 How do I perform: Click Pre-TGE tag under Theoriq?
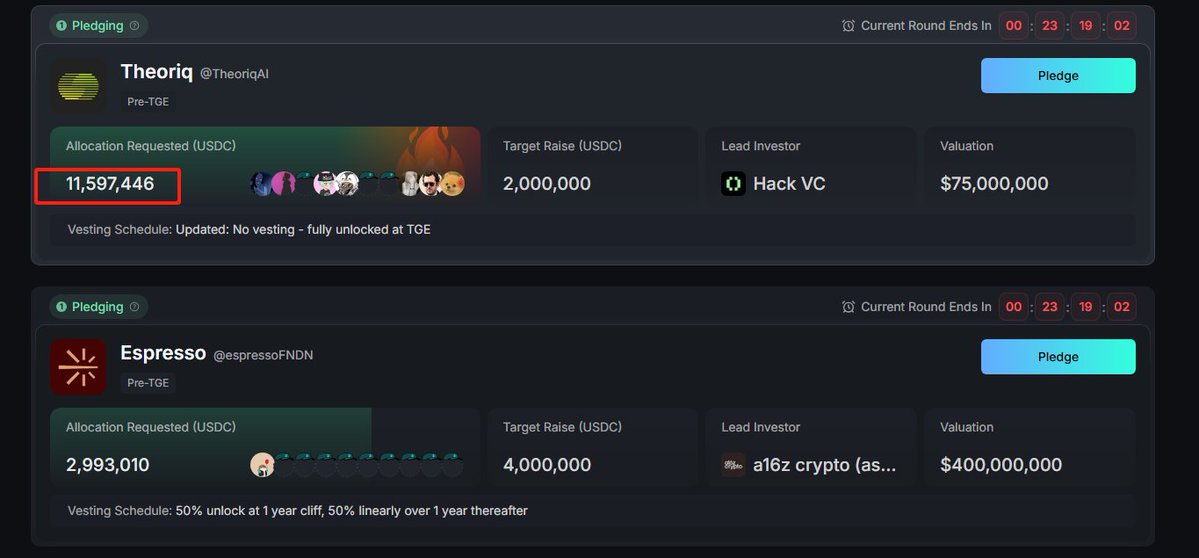(148, 102)
